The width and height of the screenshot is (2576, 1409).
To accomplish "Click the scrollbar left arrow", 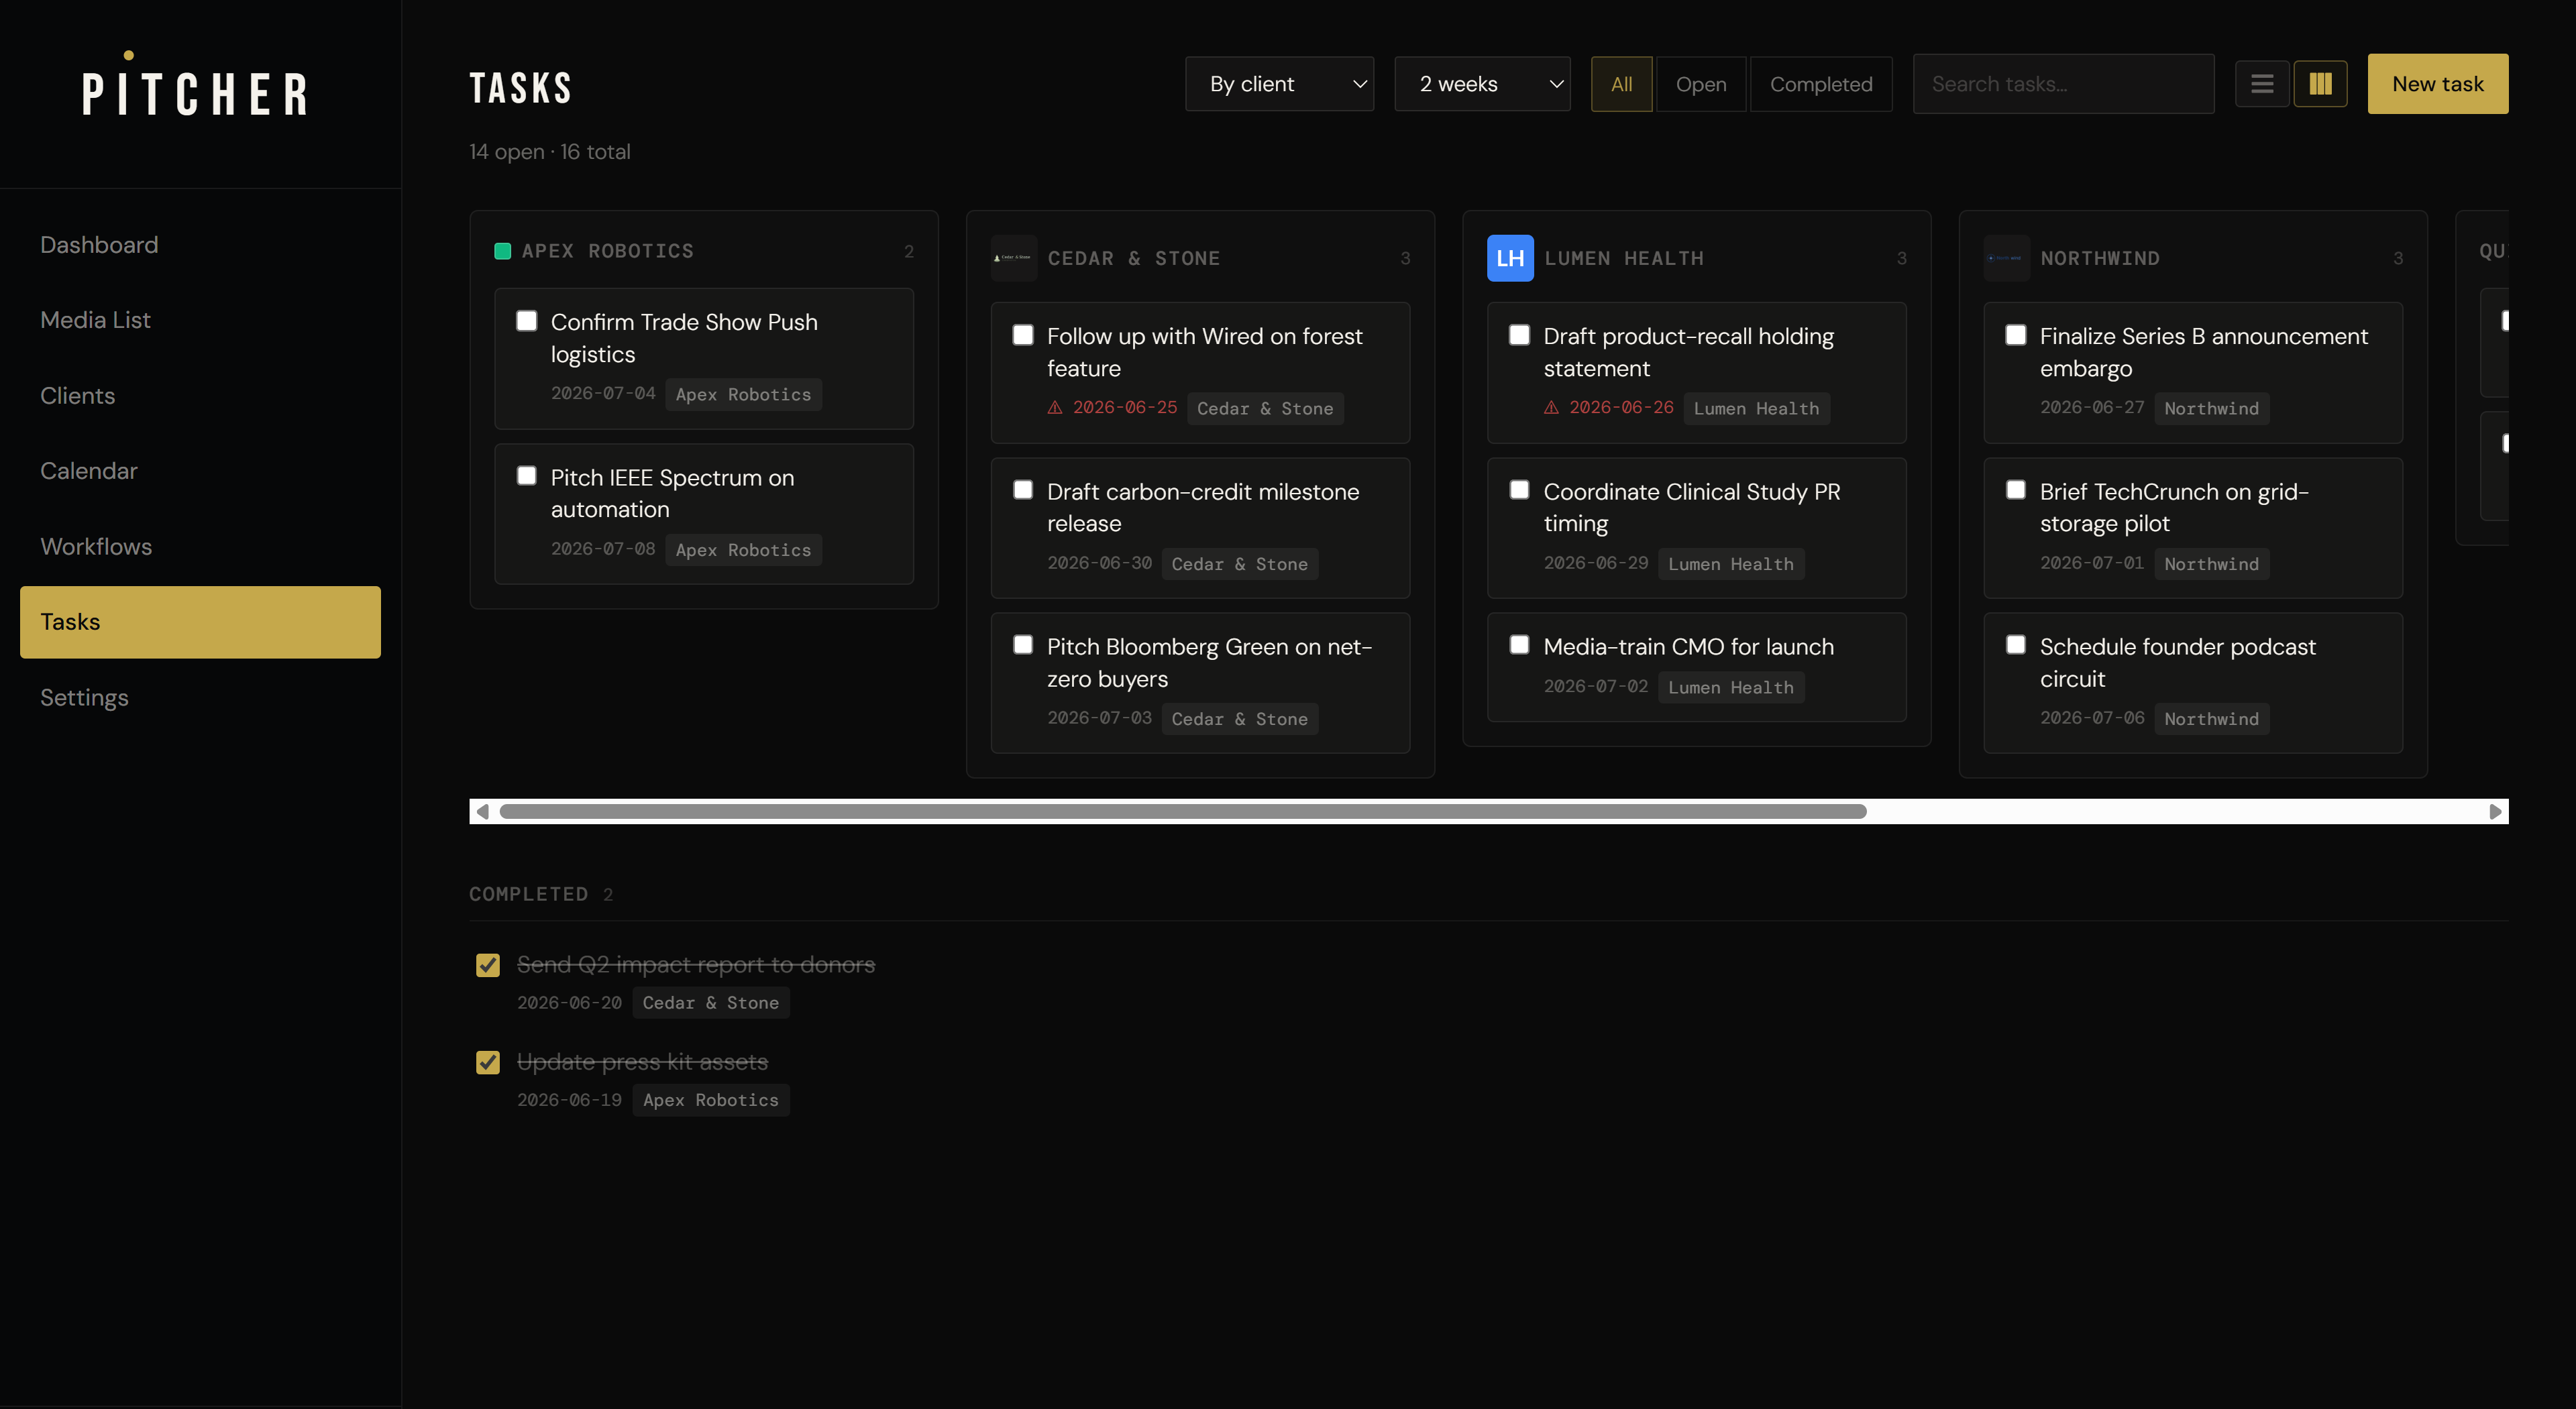I will pos(483,811).
